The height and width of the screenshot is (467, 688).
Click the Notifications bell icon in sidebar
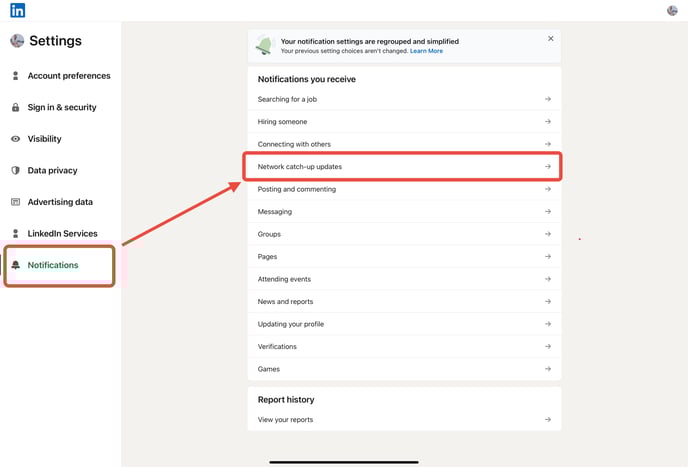coord(15,265)
